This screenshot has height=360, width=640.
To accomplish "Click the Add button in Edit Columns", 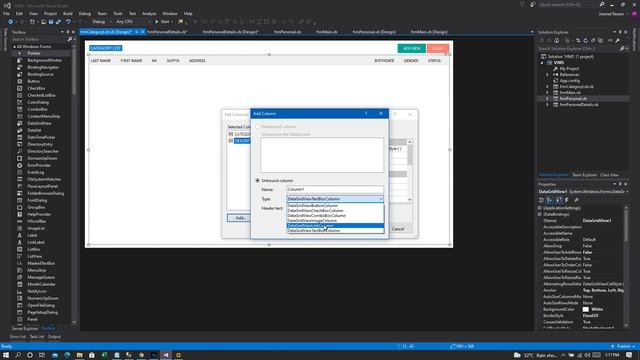I will pyautogui.click(x=240, y=218).
